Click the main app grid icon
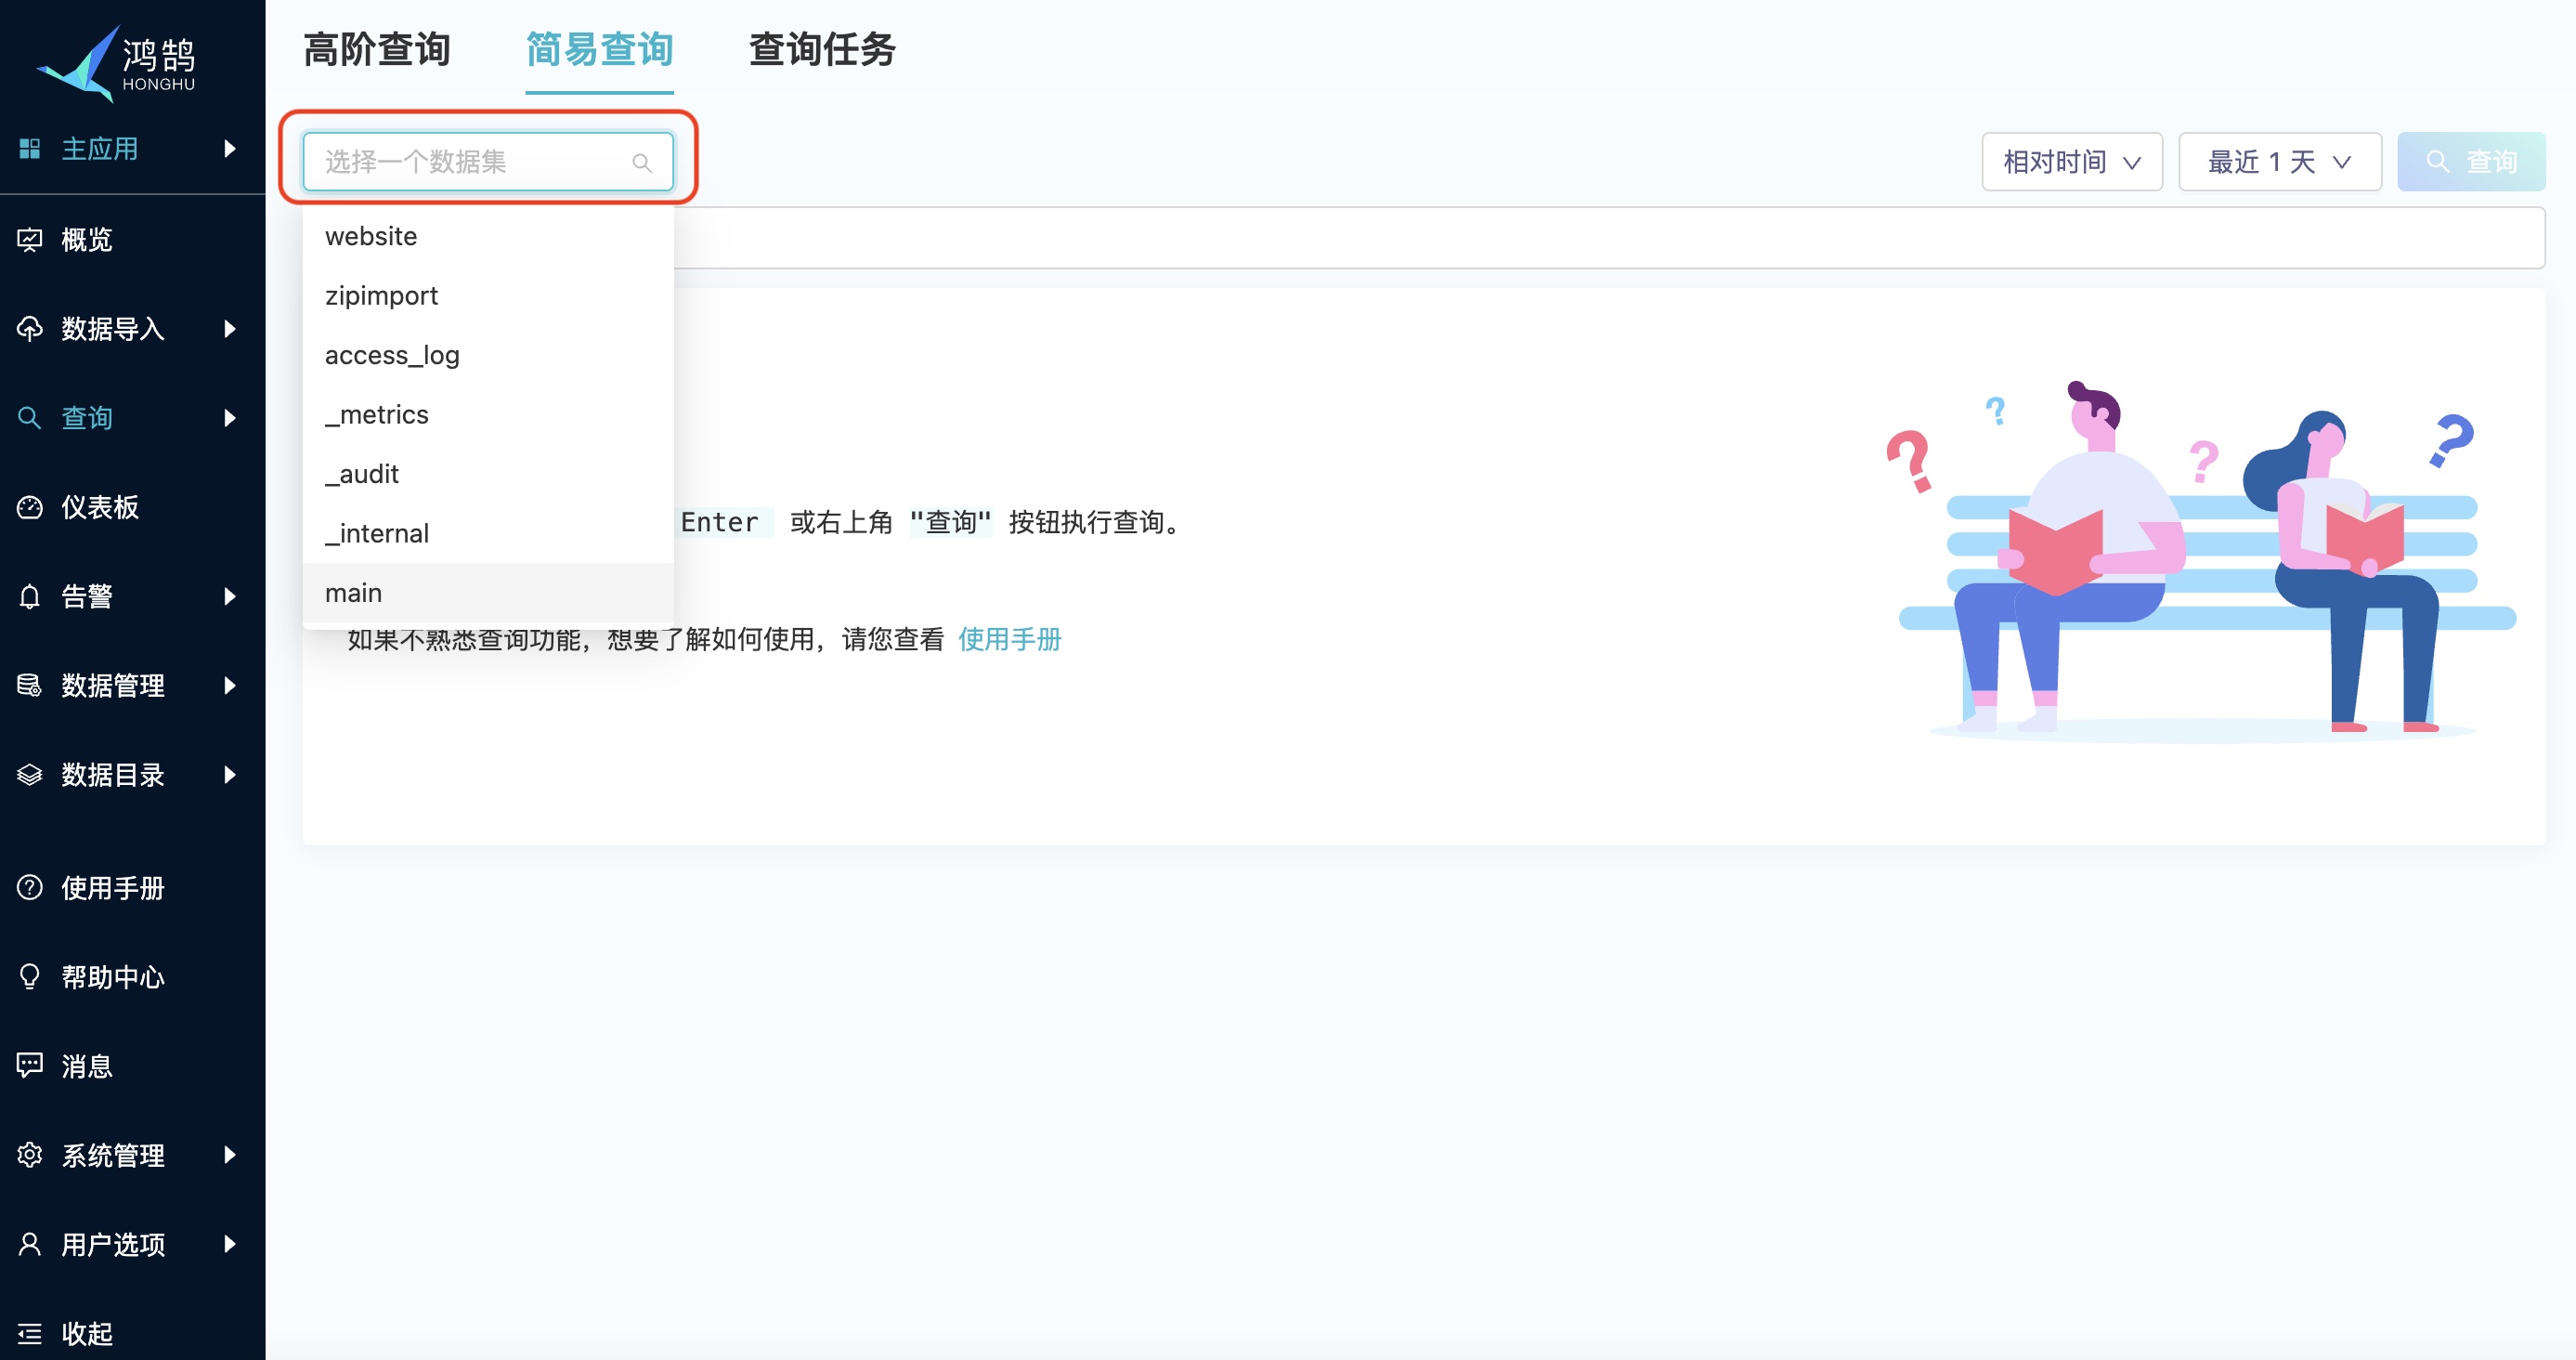 pos(30,149)
